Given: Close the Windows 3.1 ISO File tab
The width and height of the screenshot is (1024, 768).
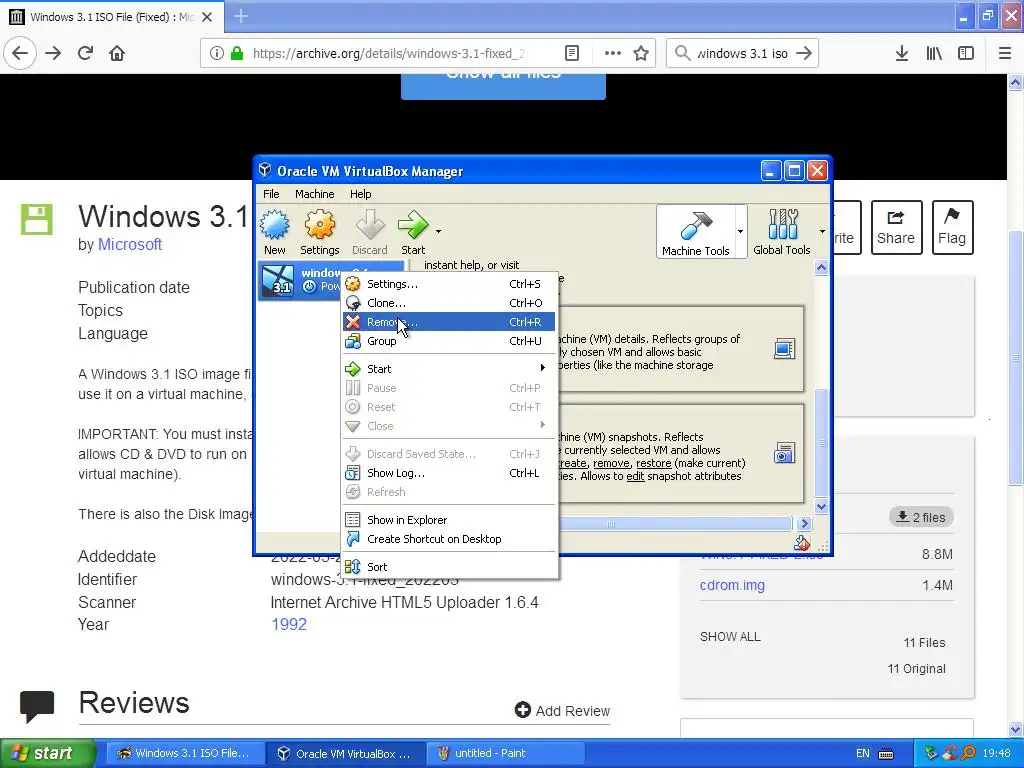Looking at the screenshot, I should pyautogui.click(x=207, y=17).
